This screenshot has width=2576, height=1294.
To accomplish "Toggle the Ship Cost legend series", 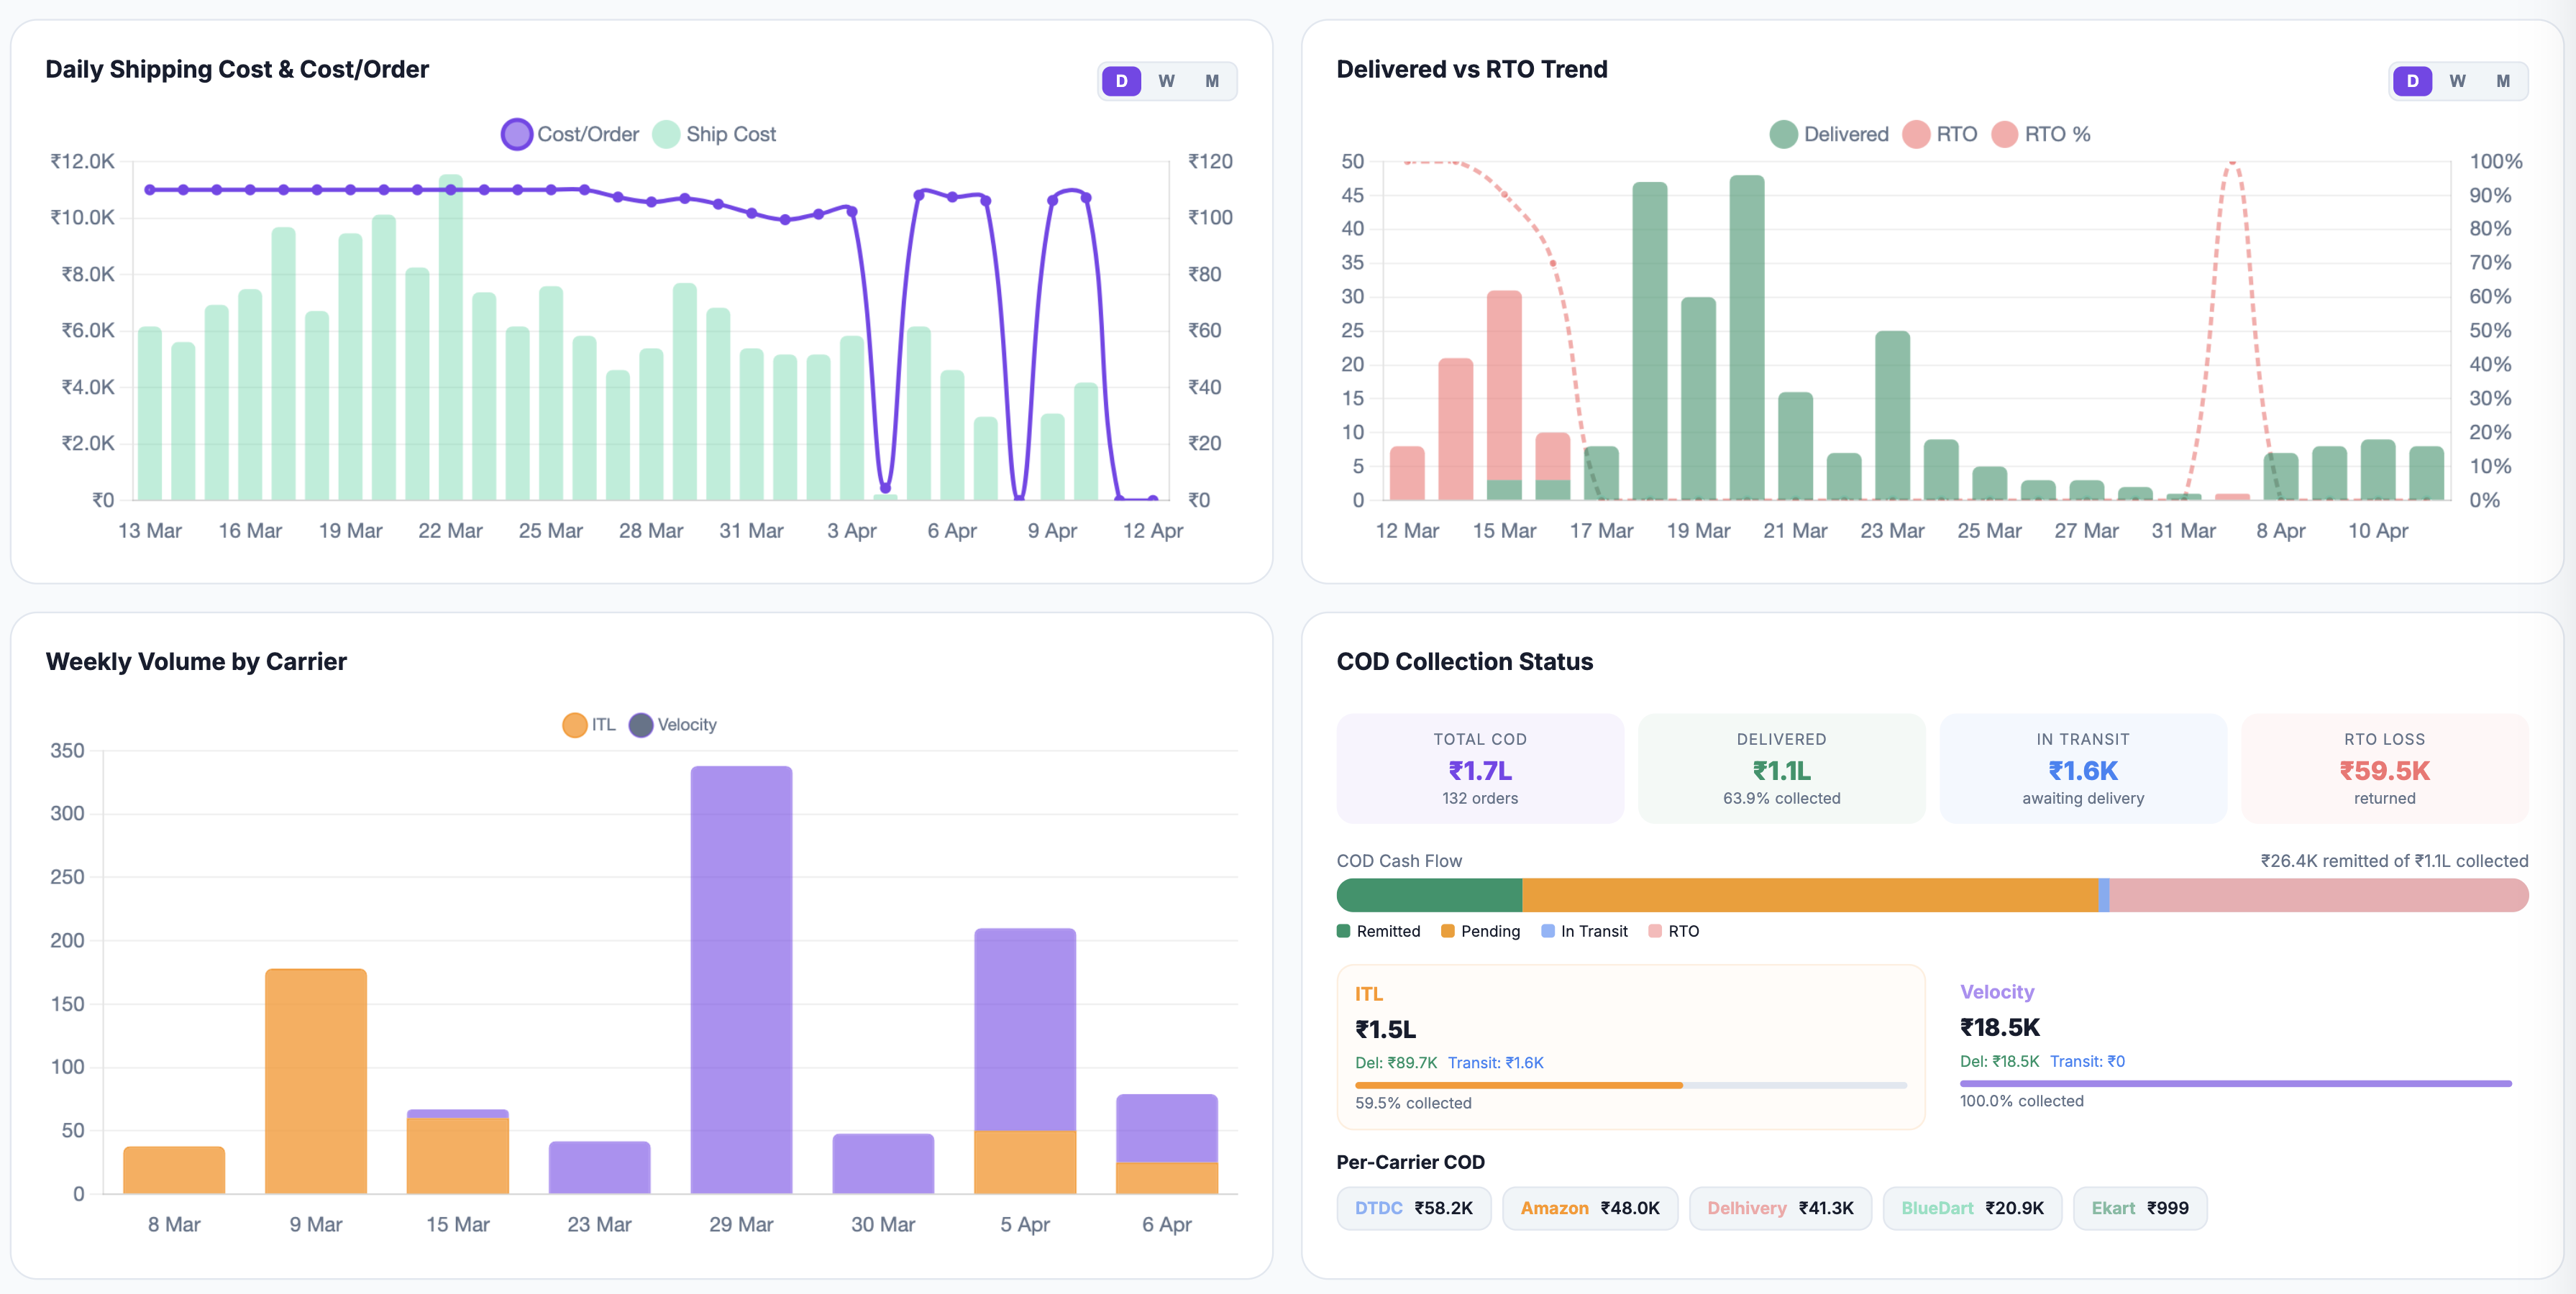I will [714, 134].
